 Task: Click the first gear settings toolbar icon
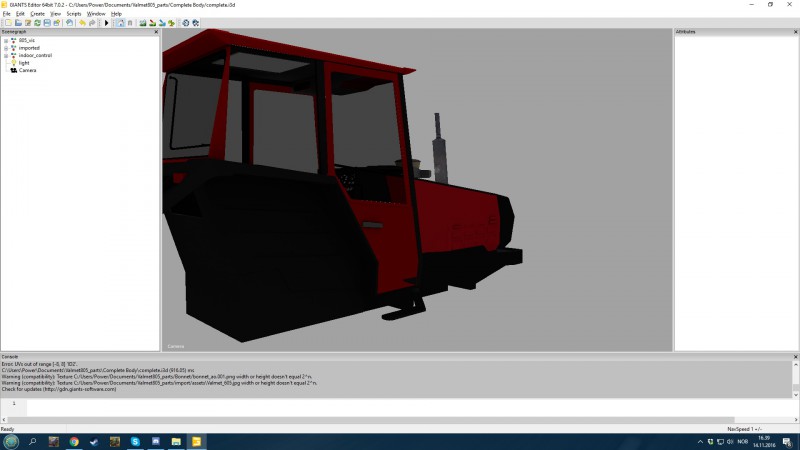point(186,23)
